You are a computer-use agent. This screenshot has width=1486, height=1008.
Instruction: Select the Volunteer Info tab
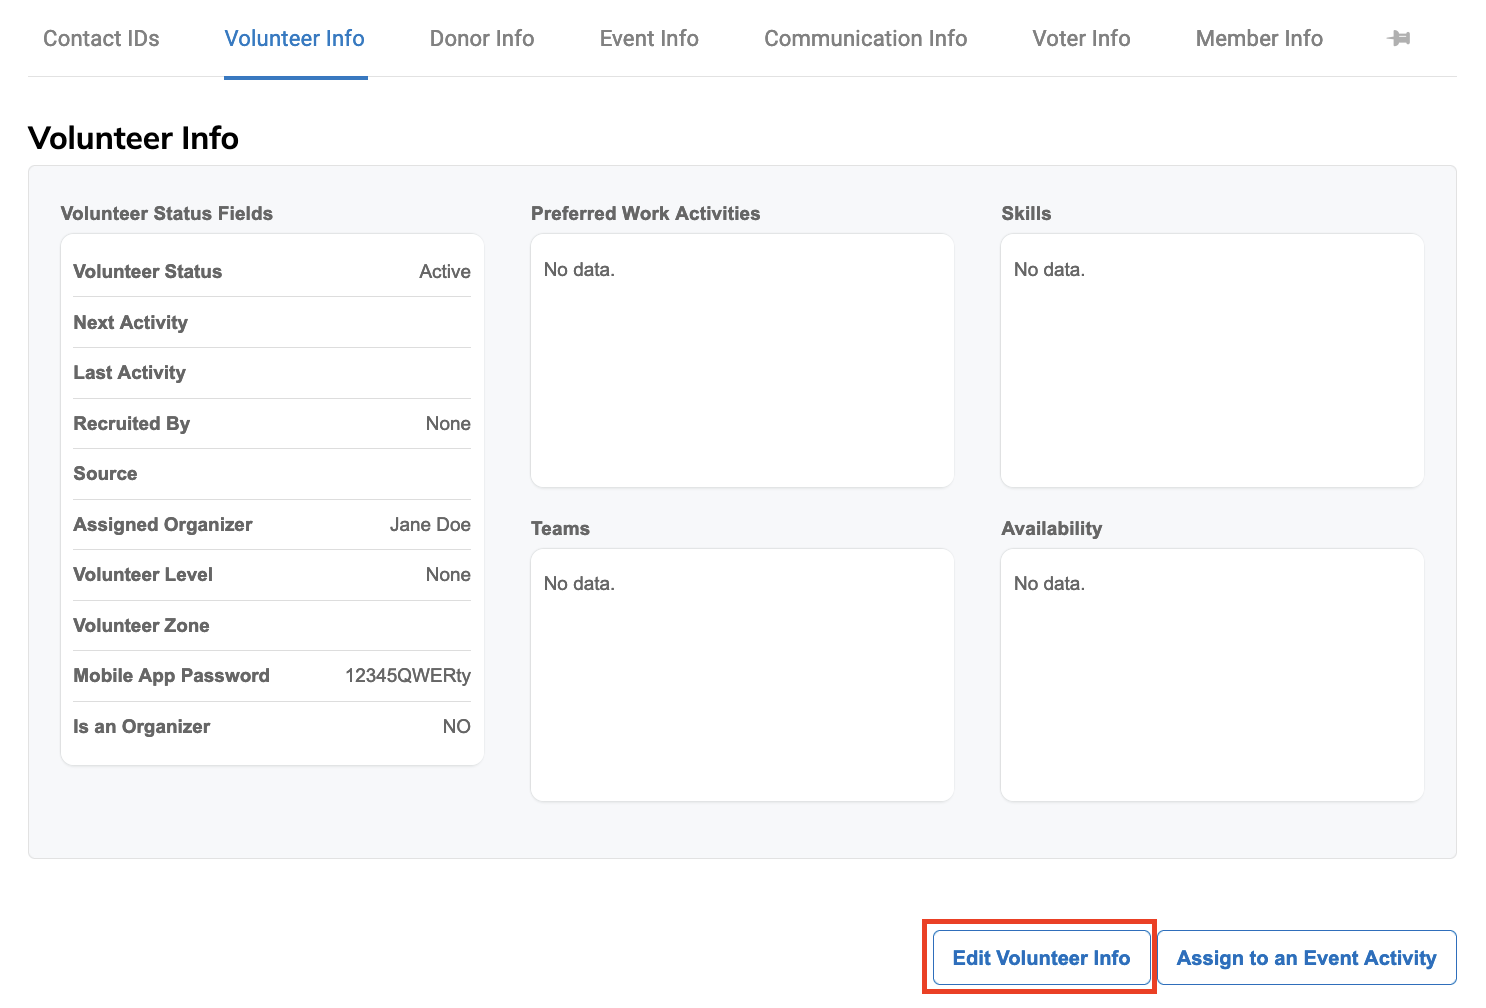295,38
